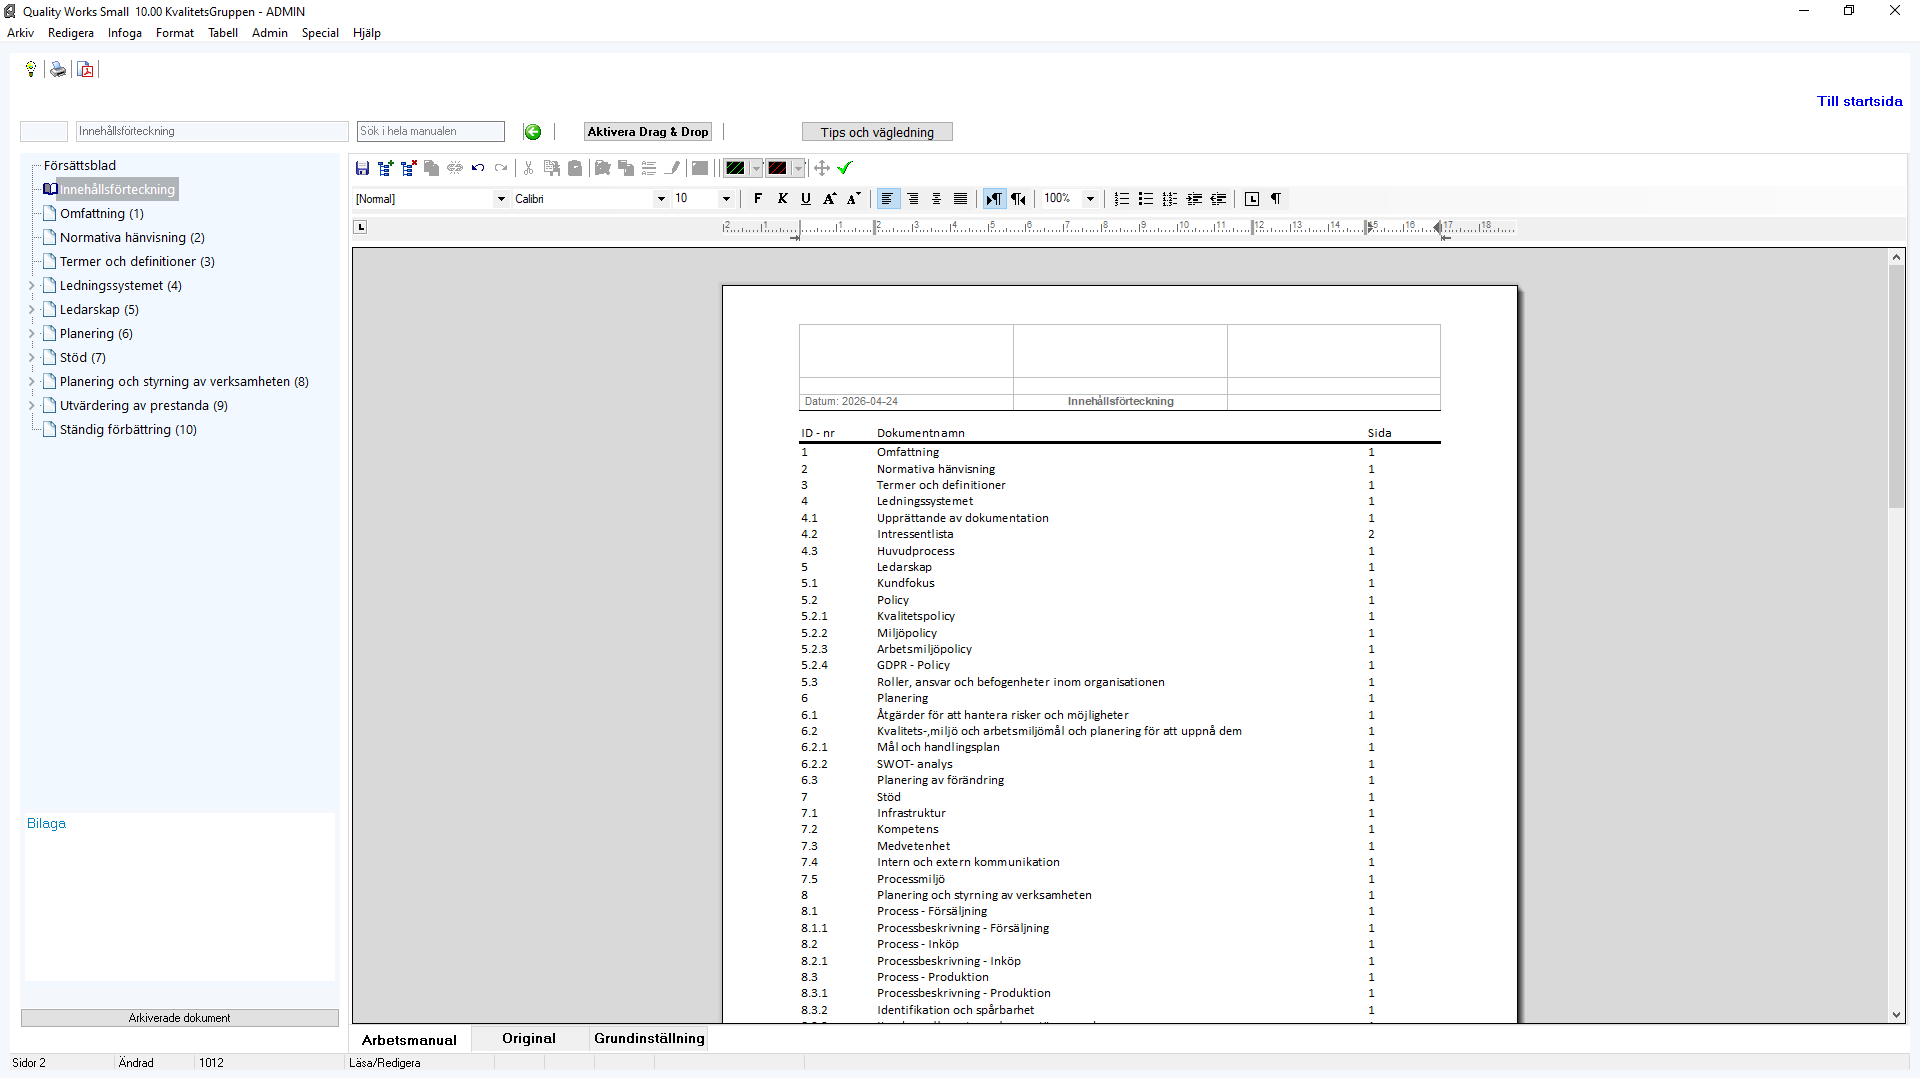Open the Calibri font dropdown
Image resolution: width=1920 pixels, height=1078 pixels.
[661, 199]
